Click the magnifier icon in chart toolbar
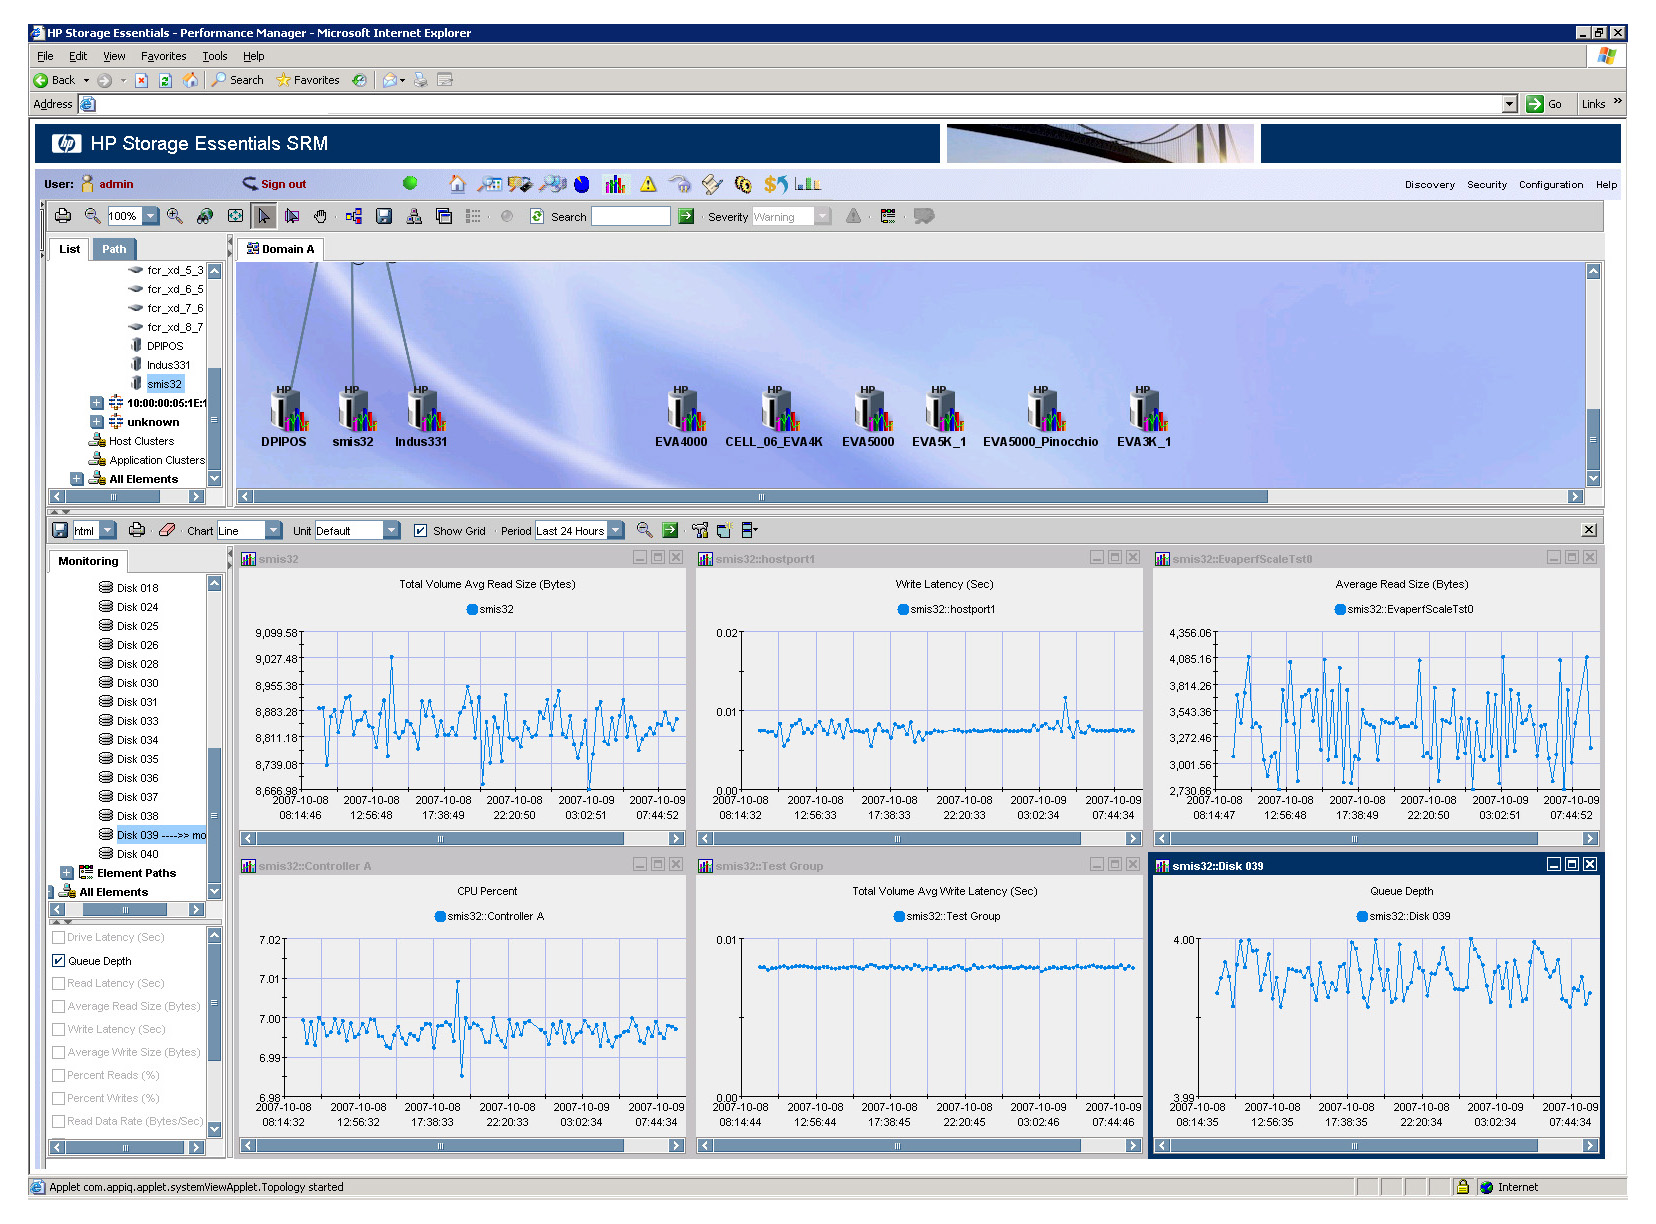The height and width of the screenshot is (1224, 1656). point(644,530)
